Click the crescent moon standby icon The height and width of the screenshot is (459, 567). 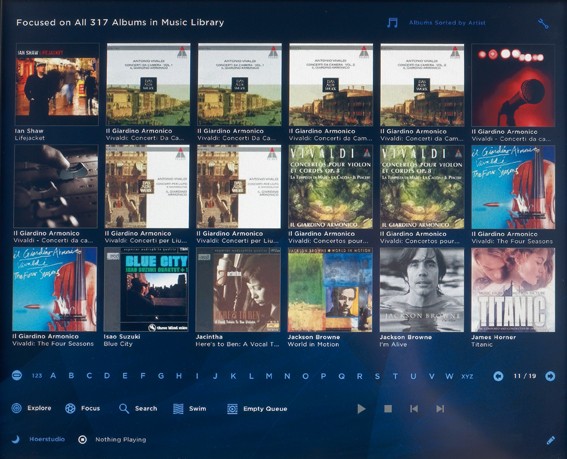coord(16,439)
